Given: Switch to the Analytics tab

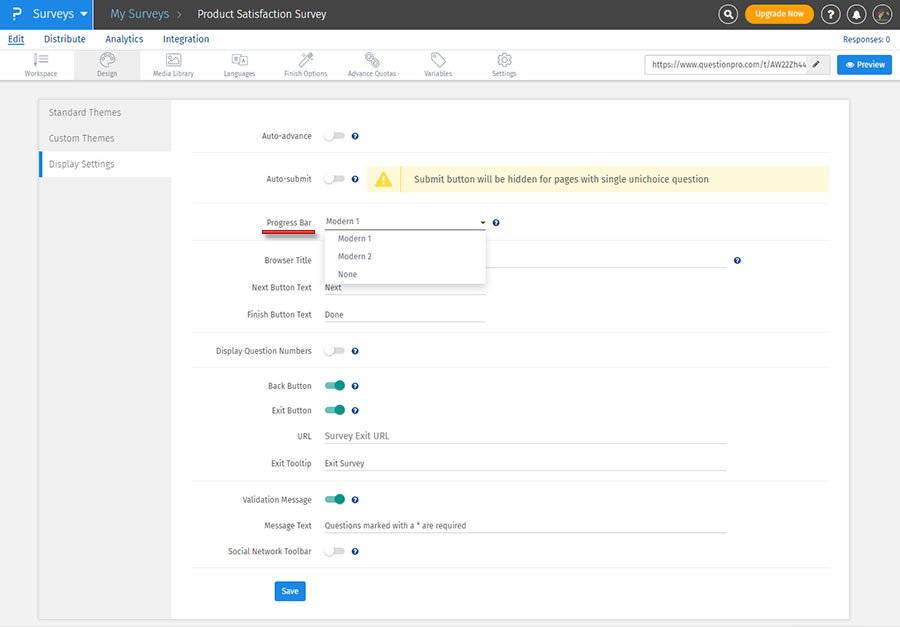Looking at the screenshot, I should coord(124,39).
